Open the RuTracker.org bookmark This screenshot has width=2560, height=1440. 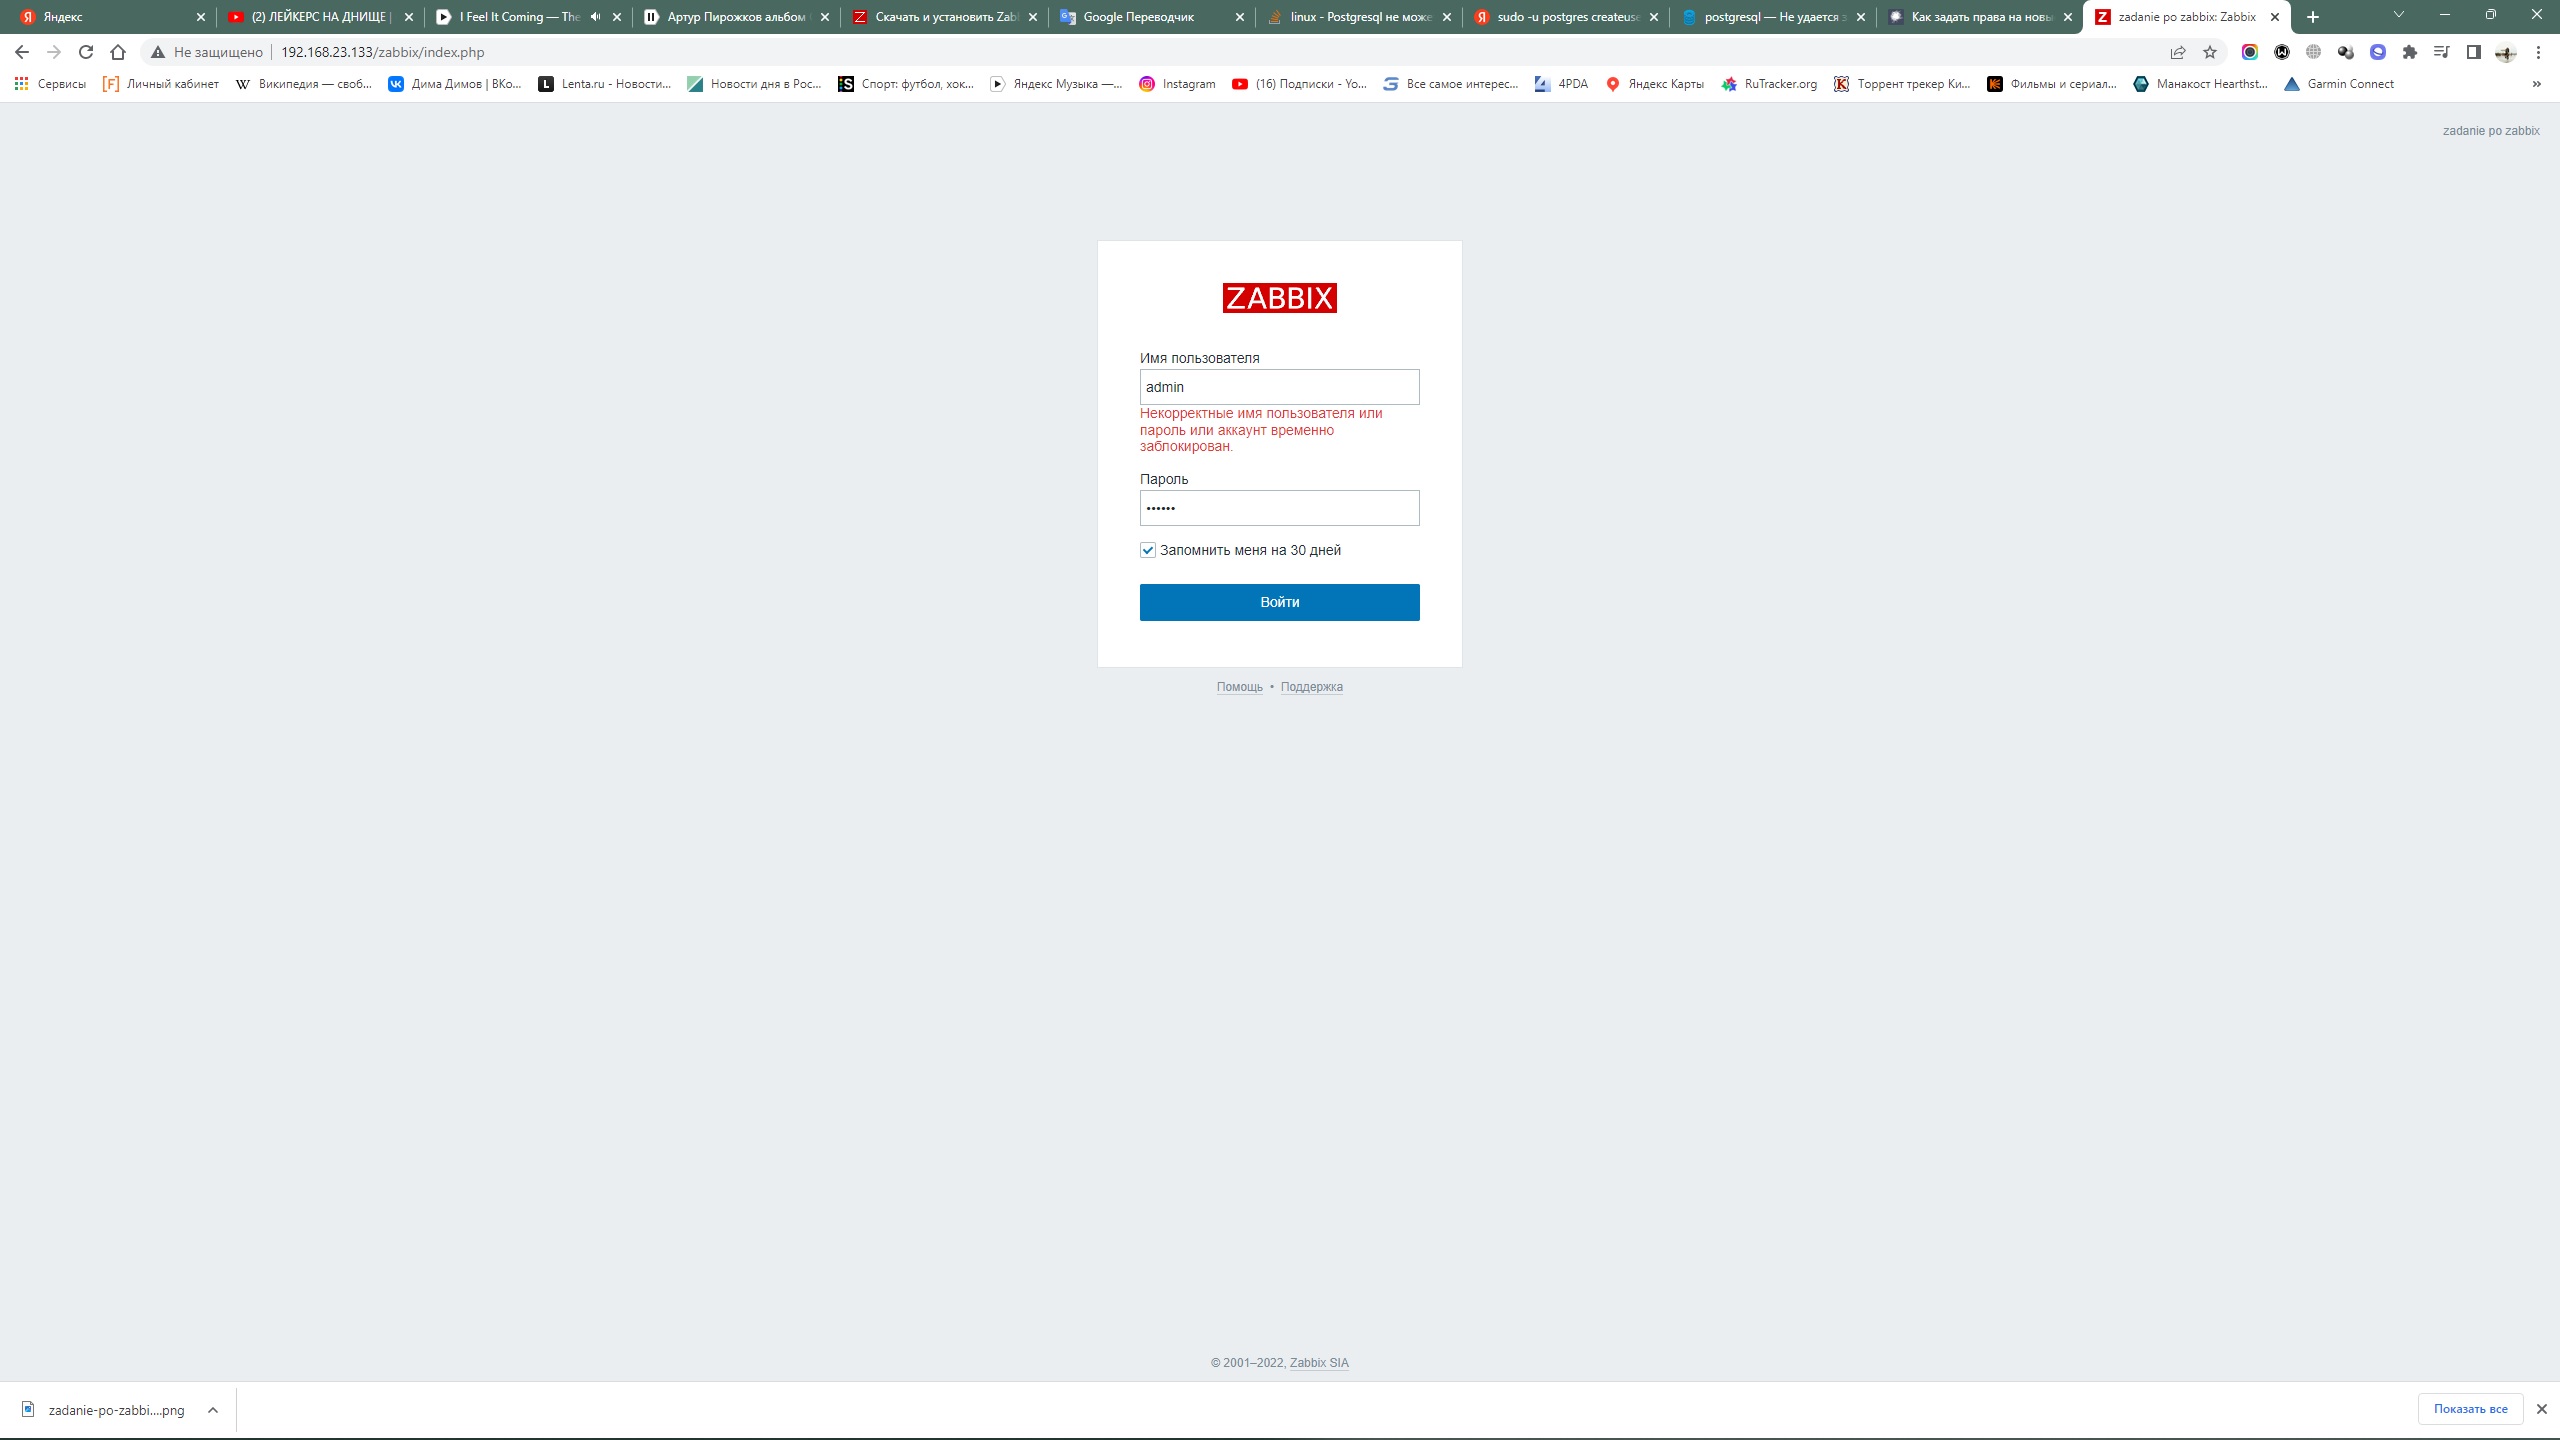pyautogui.click(x=1769, y=84)
